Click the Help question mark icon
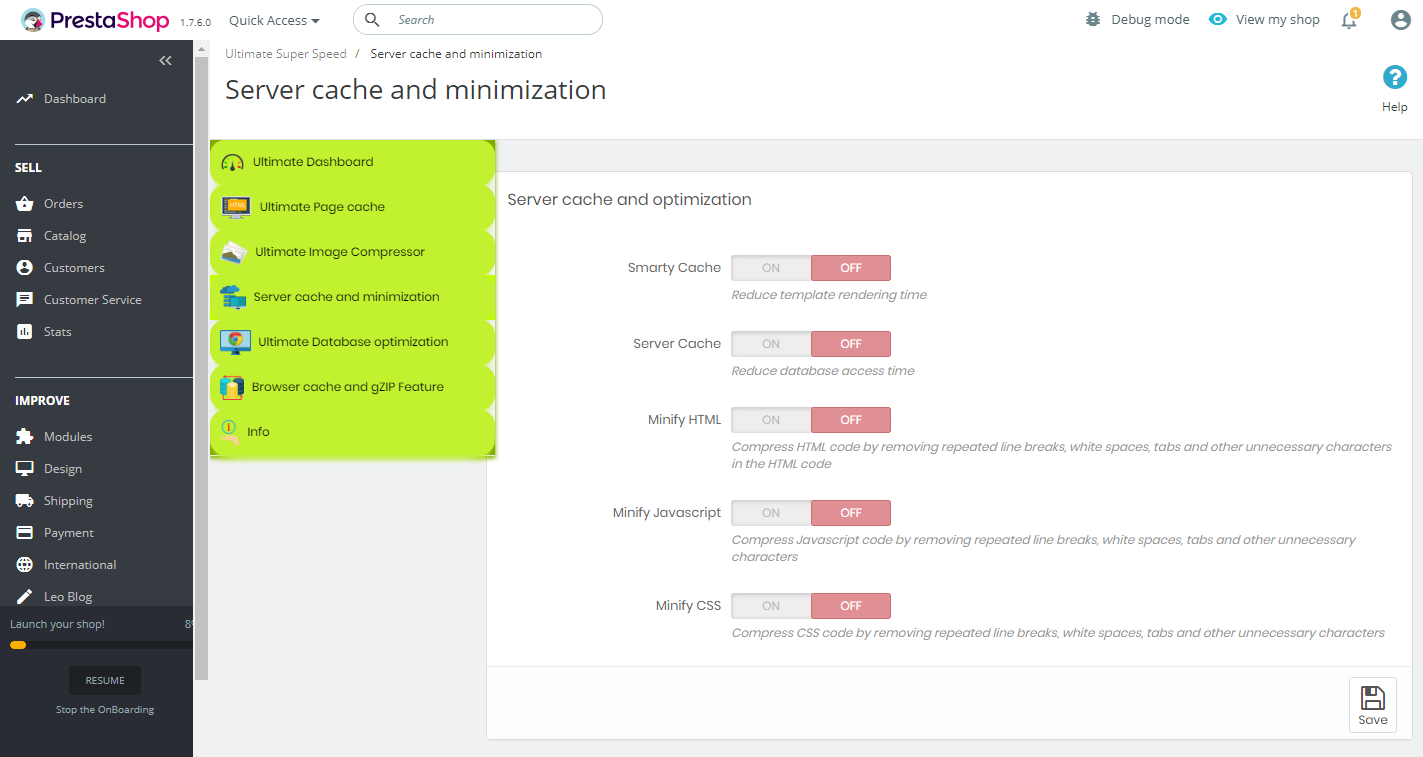This screenshot has height=757, width=1423. pyautogui.click(x=1395, y=77)
